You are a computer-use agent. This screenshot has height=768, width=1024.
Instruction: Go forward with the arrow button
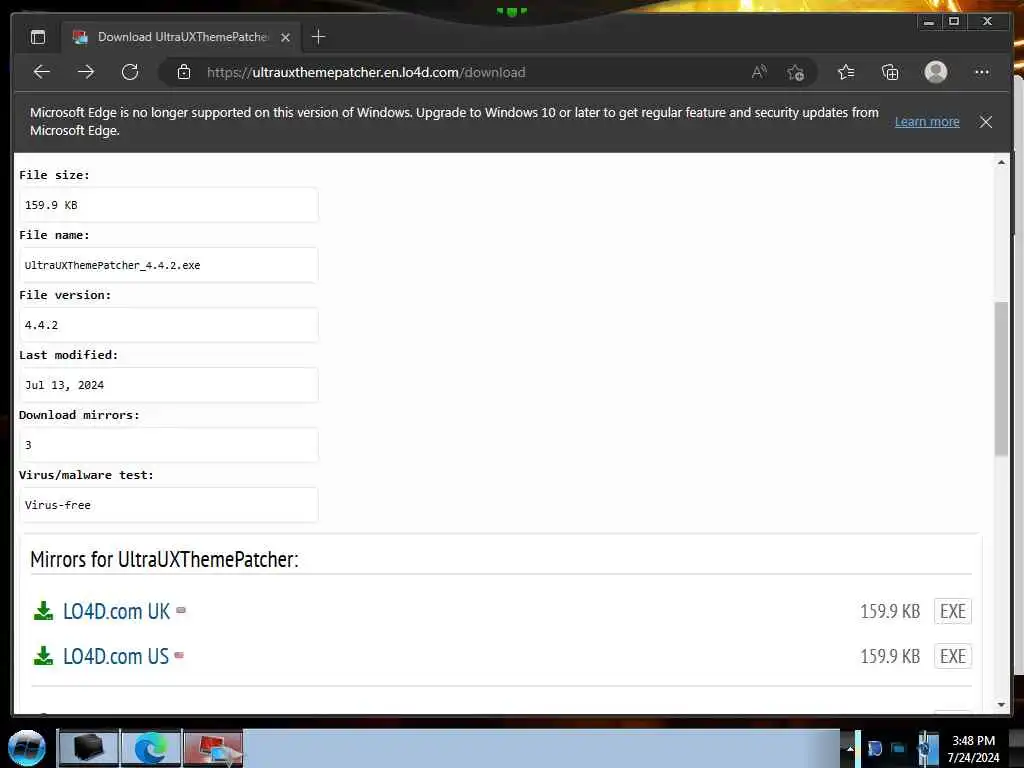pyautogui.click(x=86, y=72)
